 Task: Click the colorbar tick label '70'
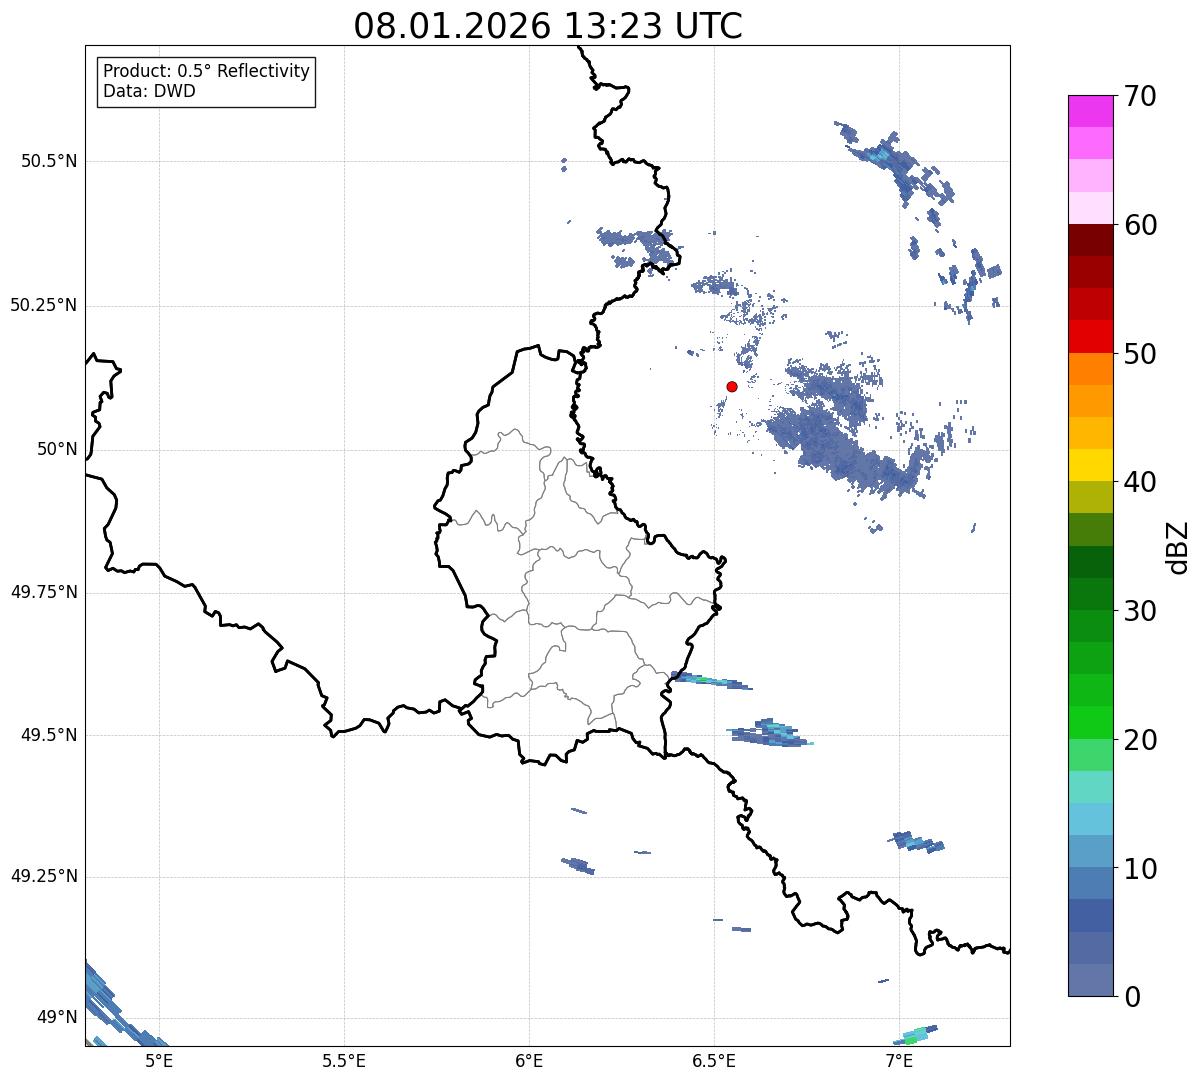1140,96
